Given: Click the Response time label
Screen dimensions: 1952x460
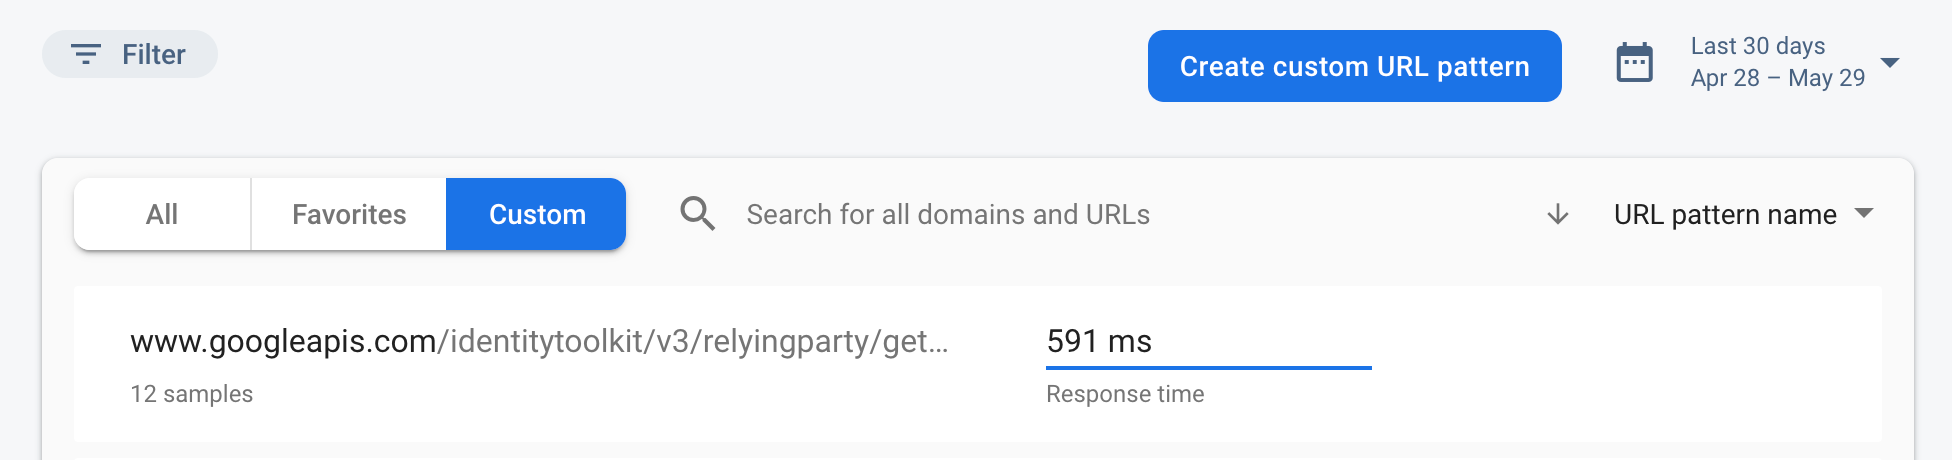Looking at the screenshot, I should click(x=1125, y=394).
